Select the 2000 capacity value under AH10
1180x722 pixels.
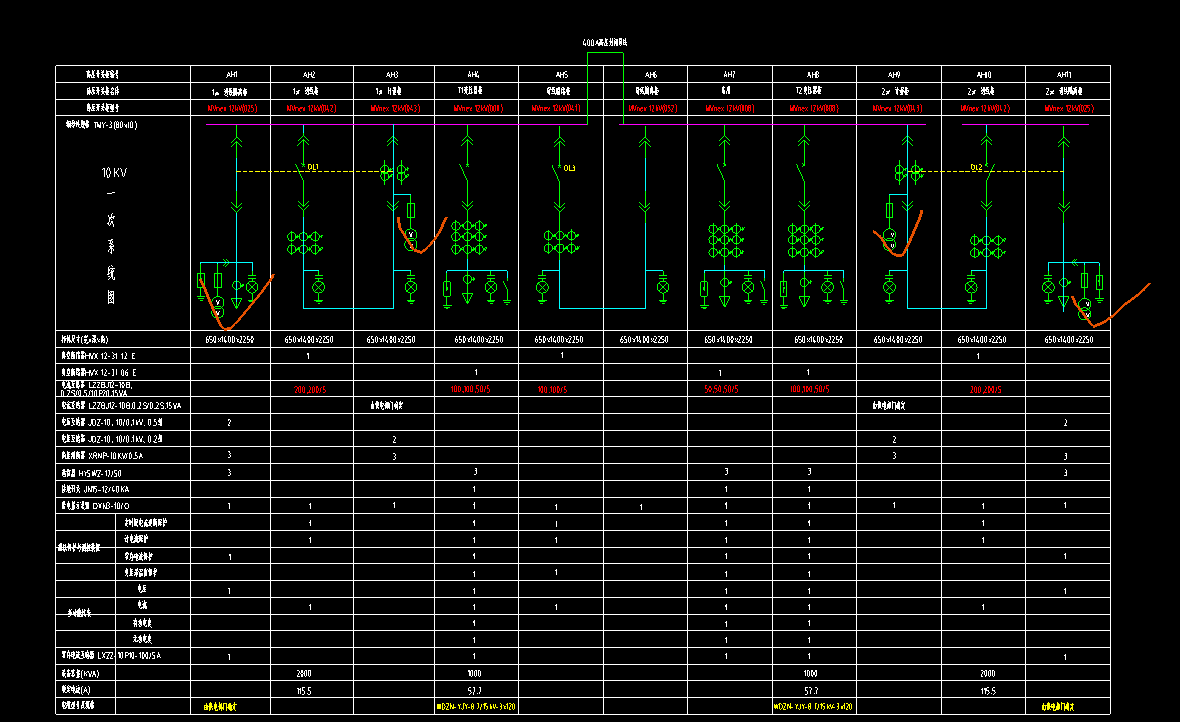(x=987, y=674)
